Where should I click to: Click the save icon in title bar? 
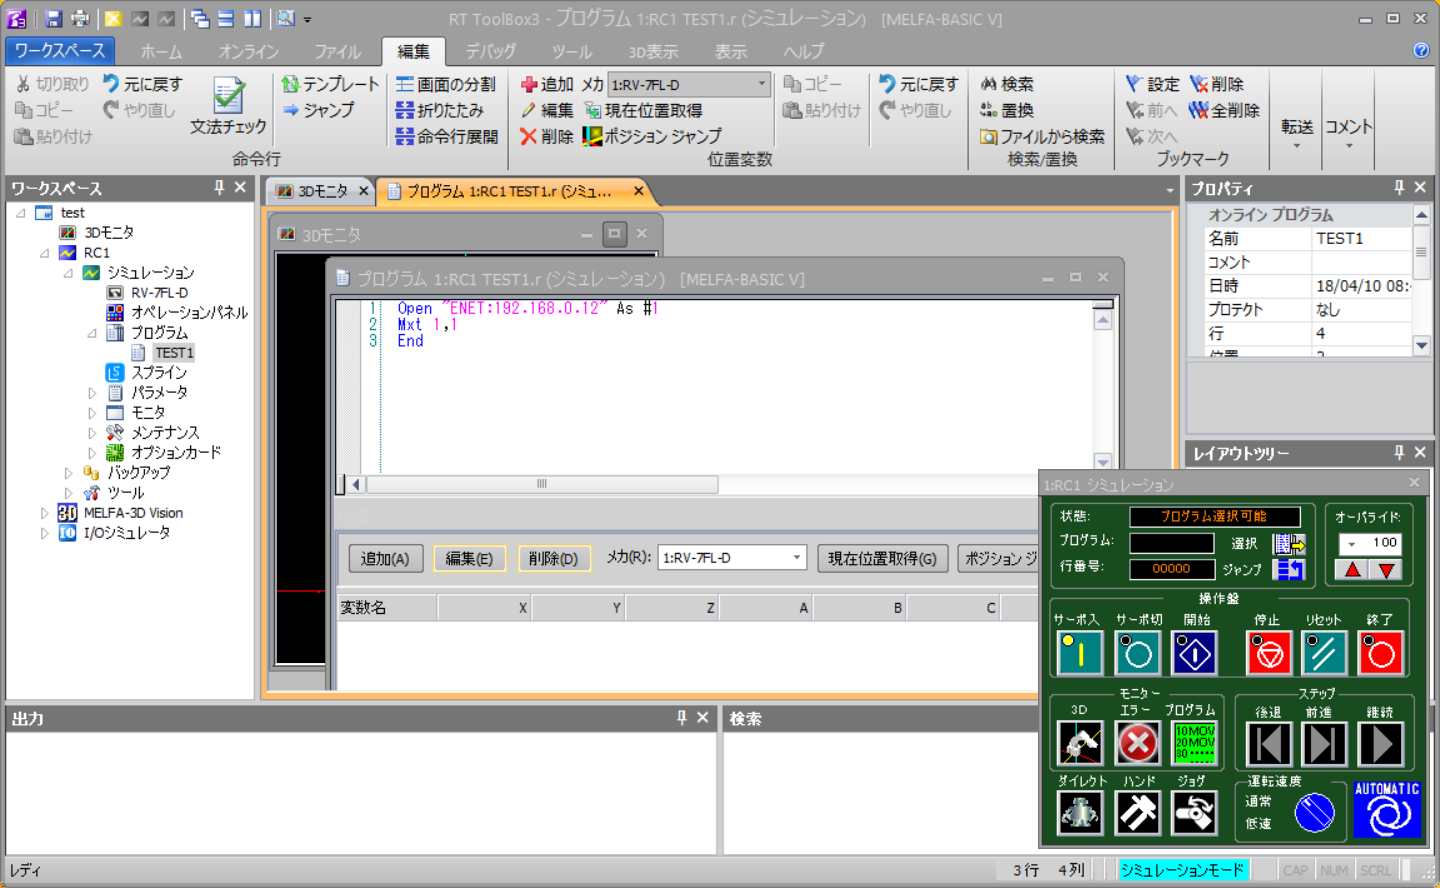click(x=53, y=18)
